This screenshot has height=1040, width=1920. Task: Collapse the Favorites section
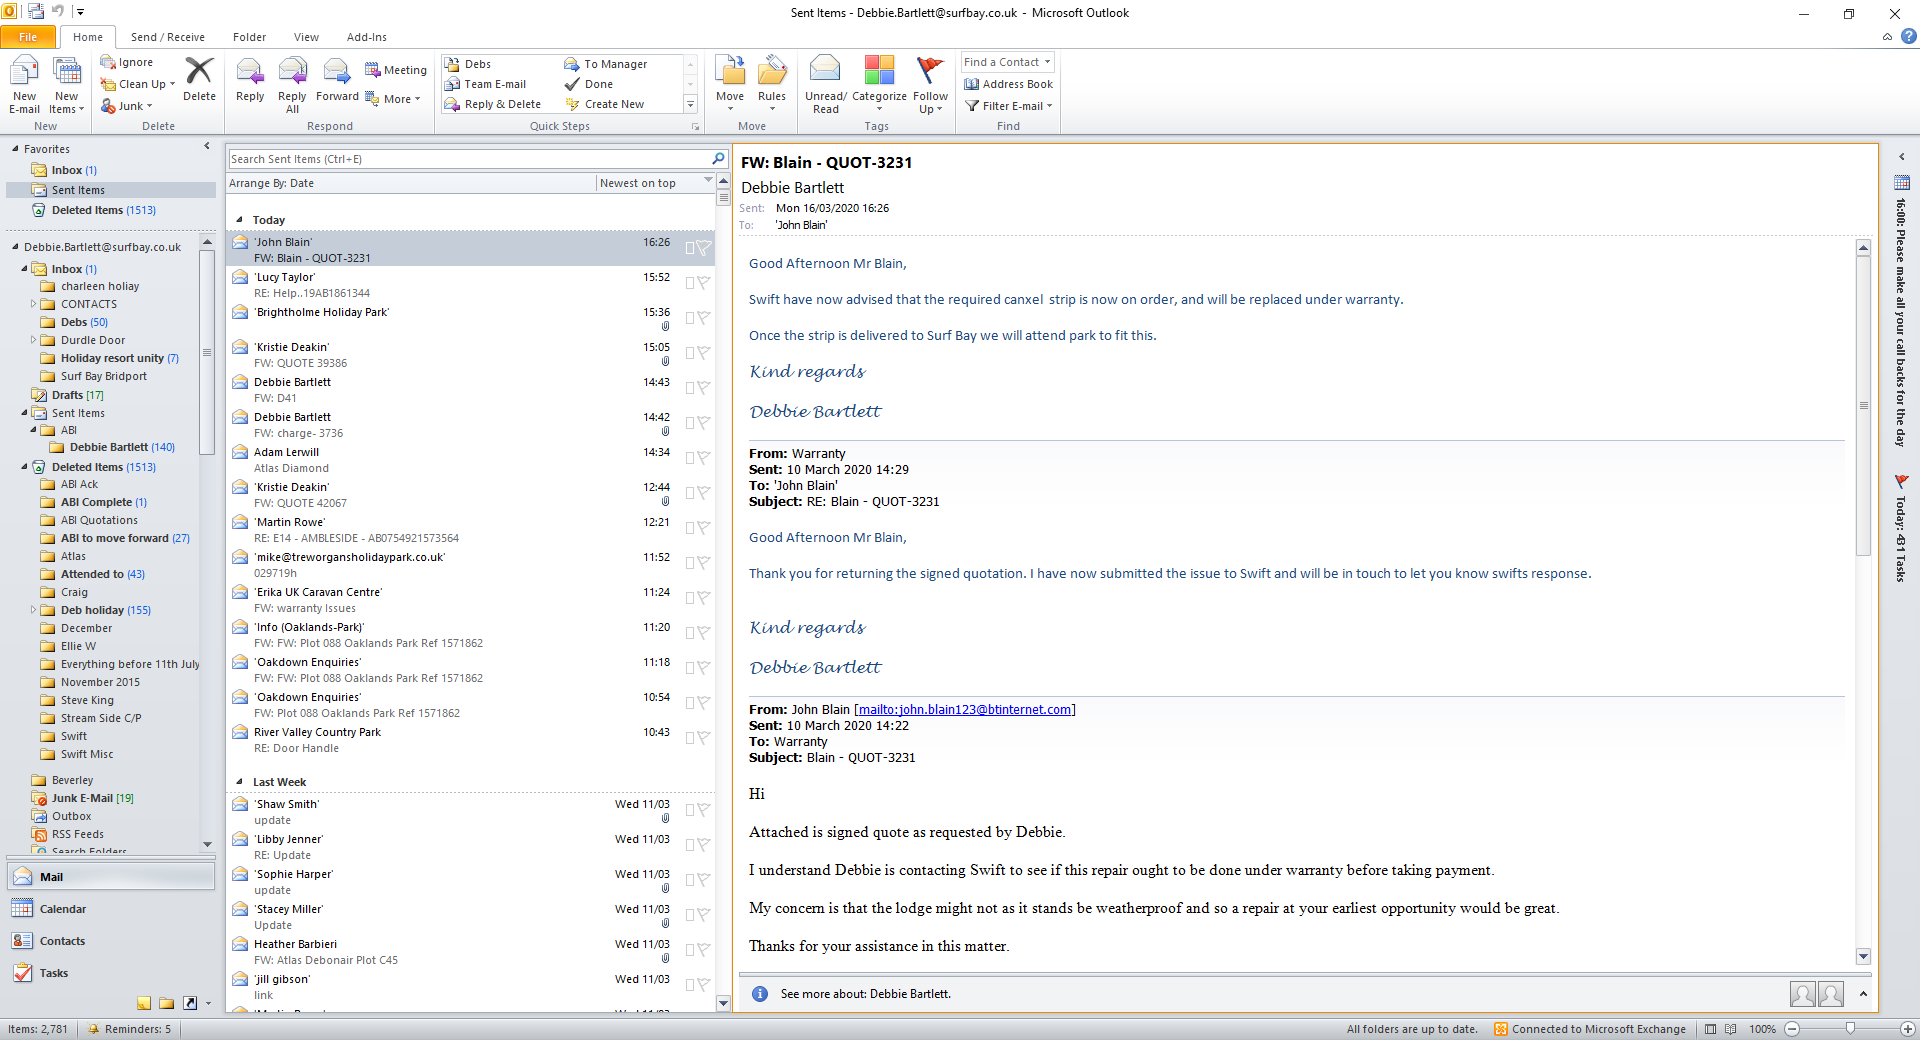16,149
